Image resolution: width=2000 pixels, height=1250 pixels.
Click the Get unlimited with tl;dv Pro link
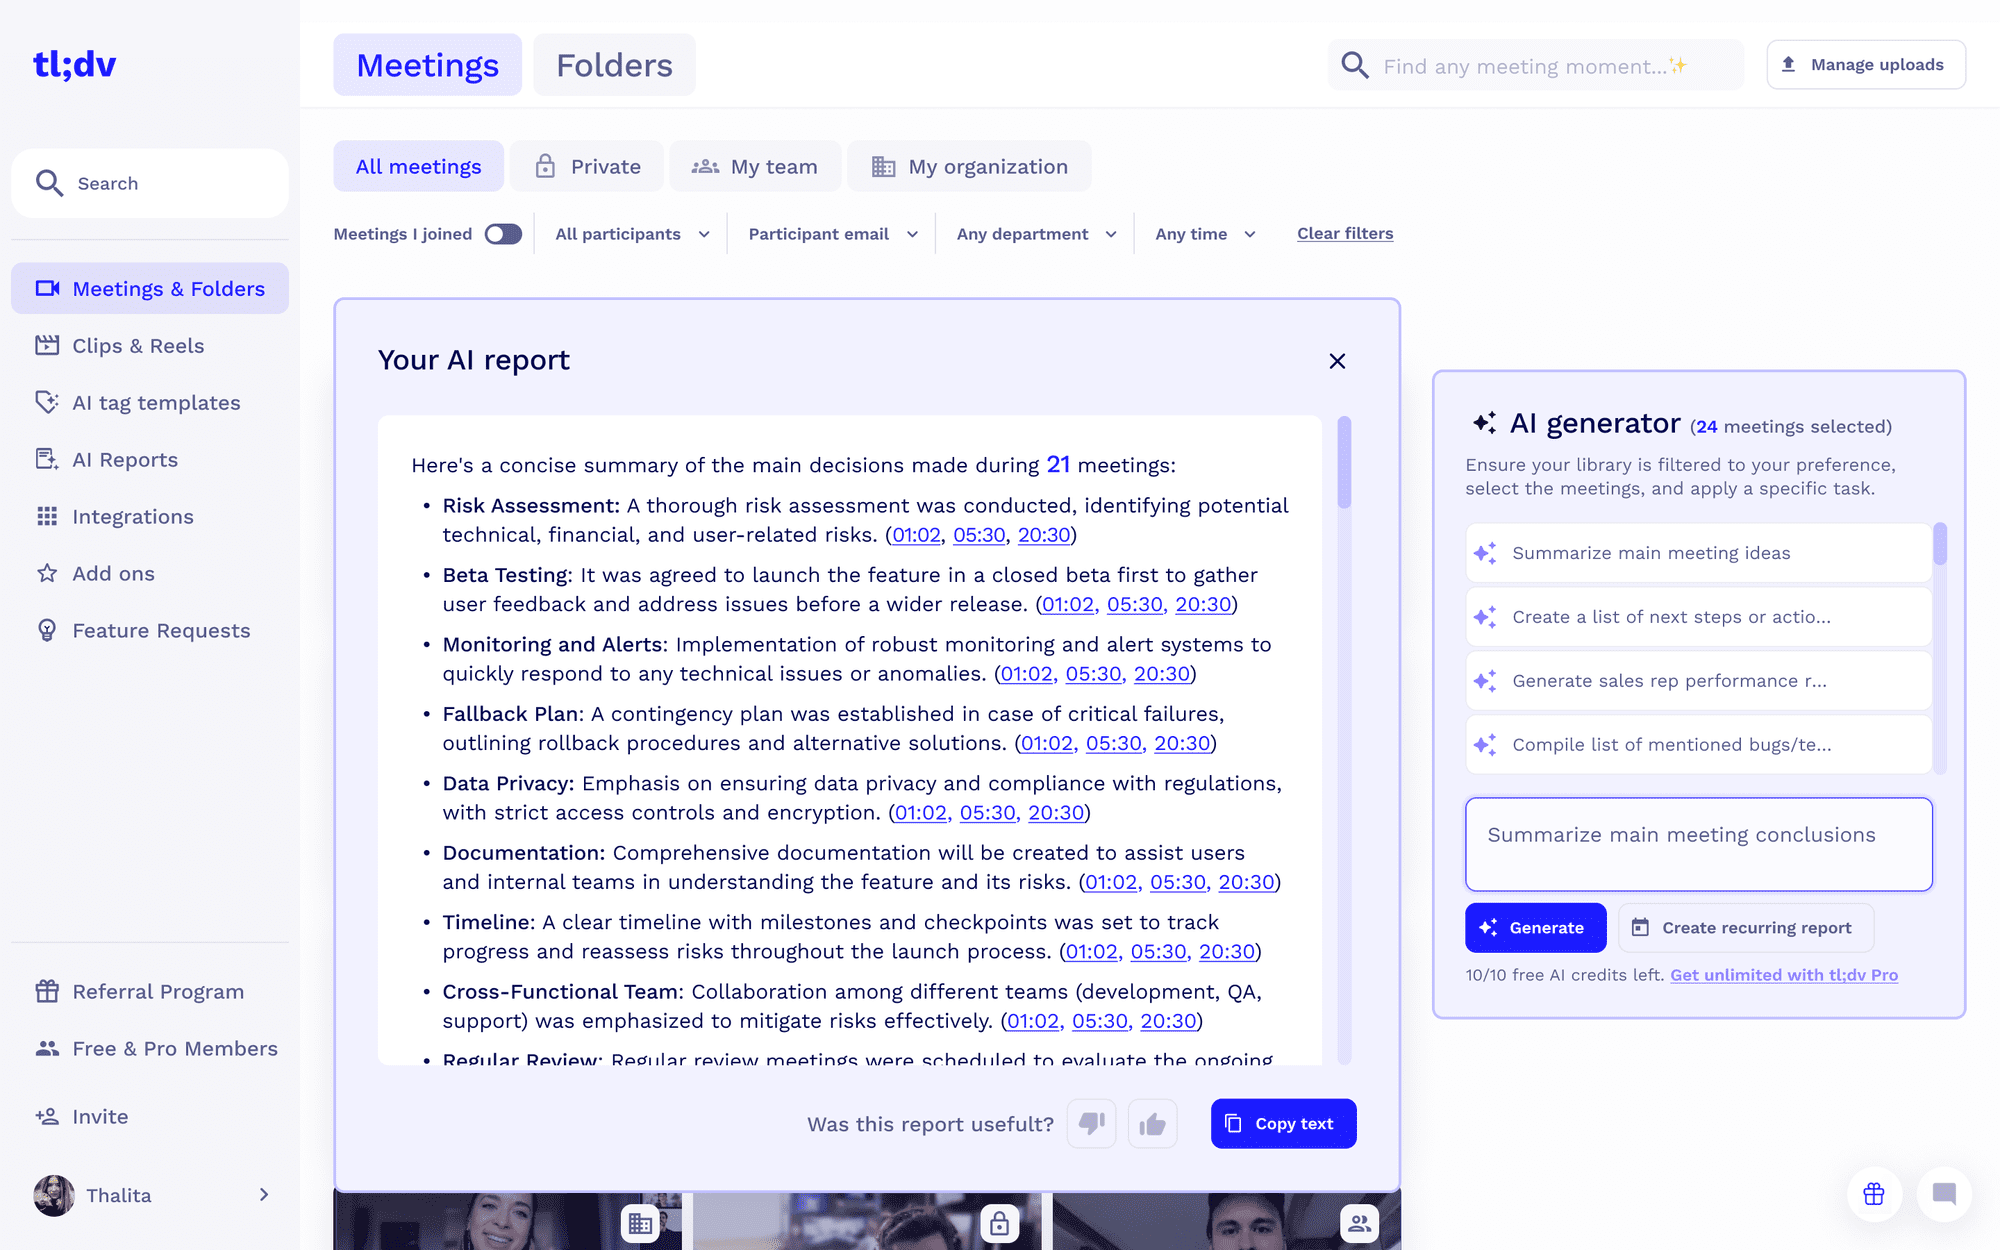1784,974
